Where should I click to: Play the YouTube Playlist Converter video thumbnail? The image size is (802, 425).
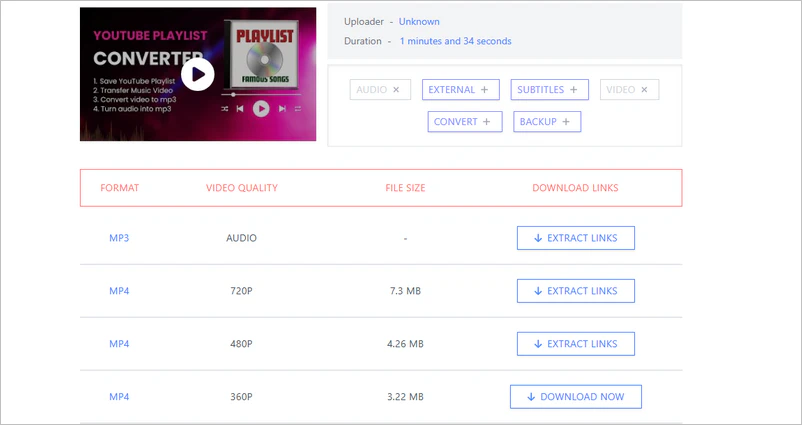[x=198, y=74]
